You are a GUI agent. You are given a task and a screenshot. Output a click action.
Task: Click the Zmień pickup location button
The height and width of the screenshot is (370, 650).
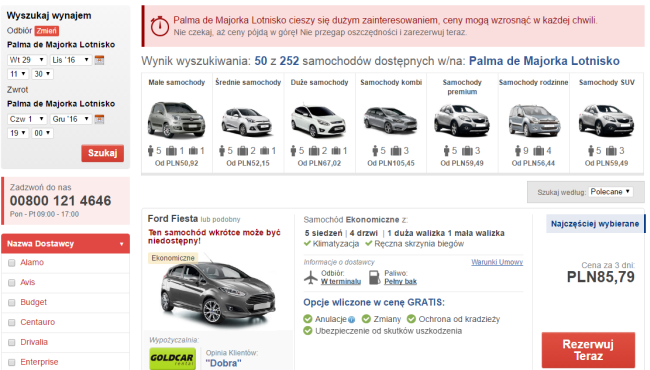click(x=46, y=31)
